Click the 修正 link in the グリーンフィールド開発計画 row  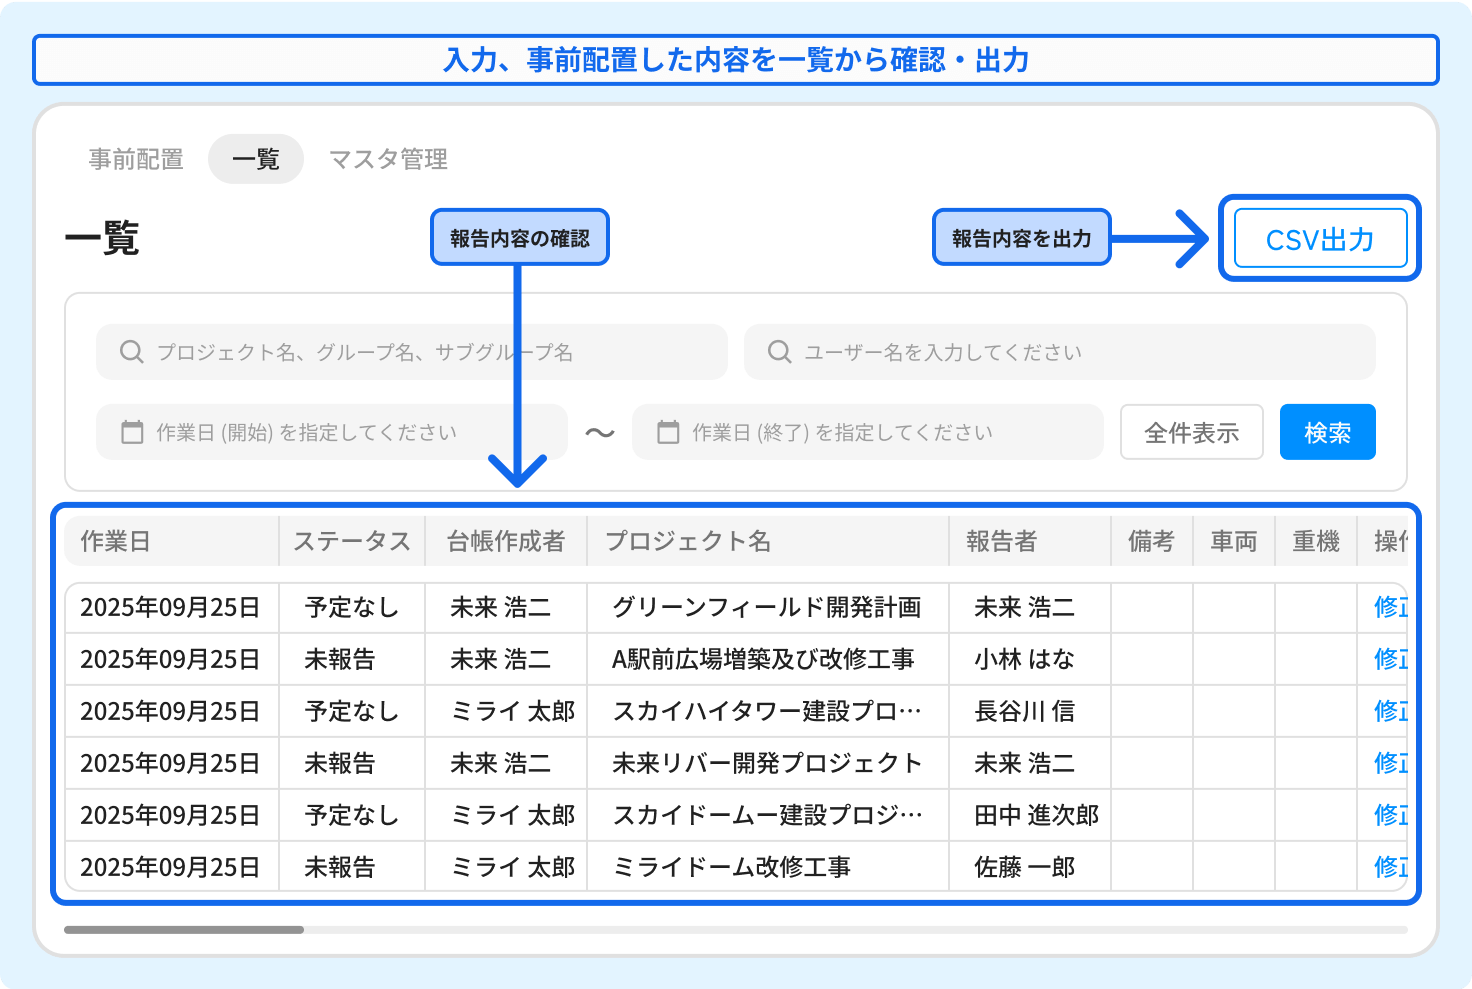pyautogui.click(x=1390, y=607)
